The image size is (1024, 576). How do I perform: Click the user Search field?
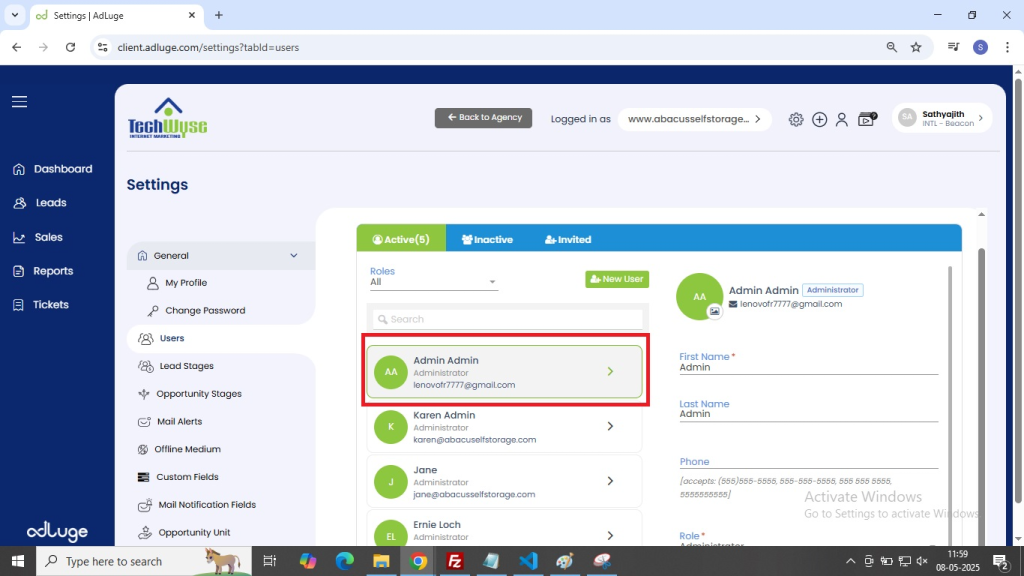click(x=508, y=319)
